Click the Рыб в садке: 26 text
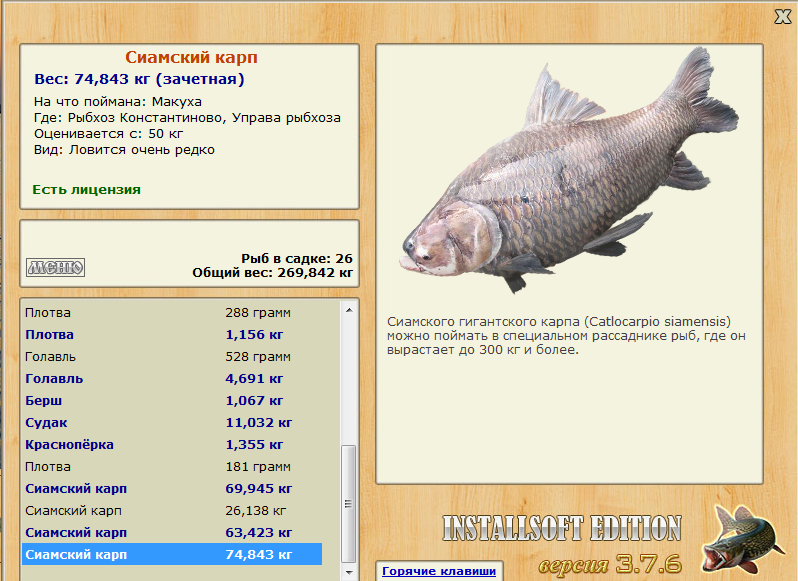798x581 pixels. pos(297,258)
